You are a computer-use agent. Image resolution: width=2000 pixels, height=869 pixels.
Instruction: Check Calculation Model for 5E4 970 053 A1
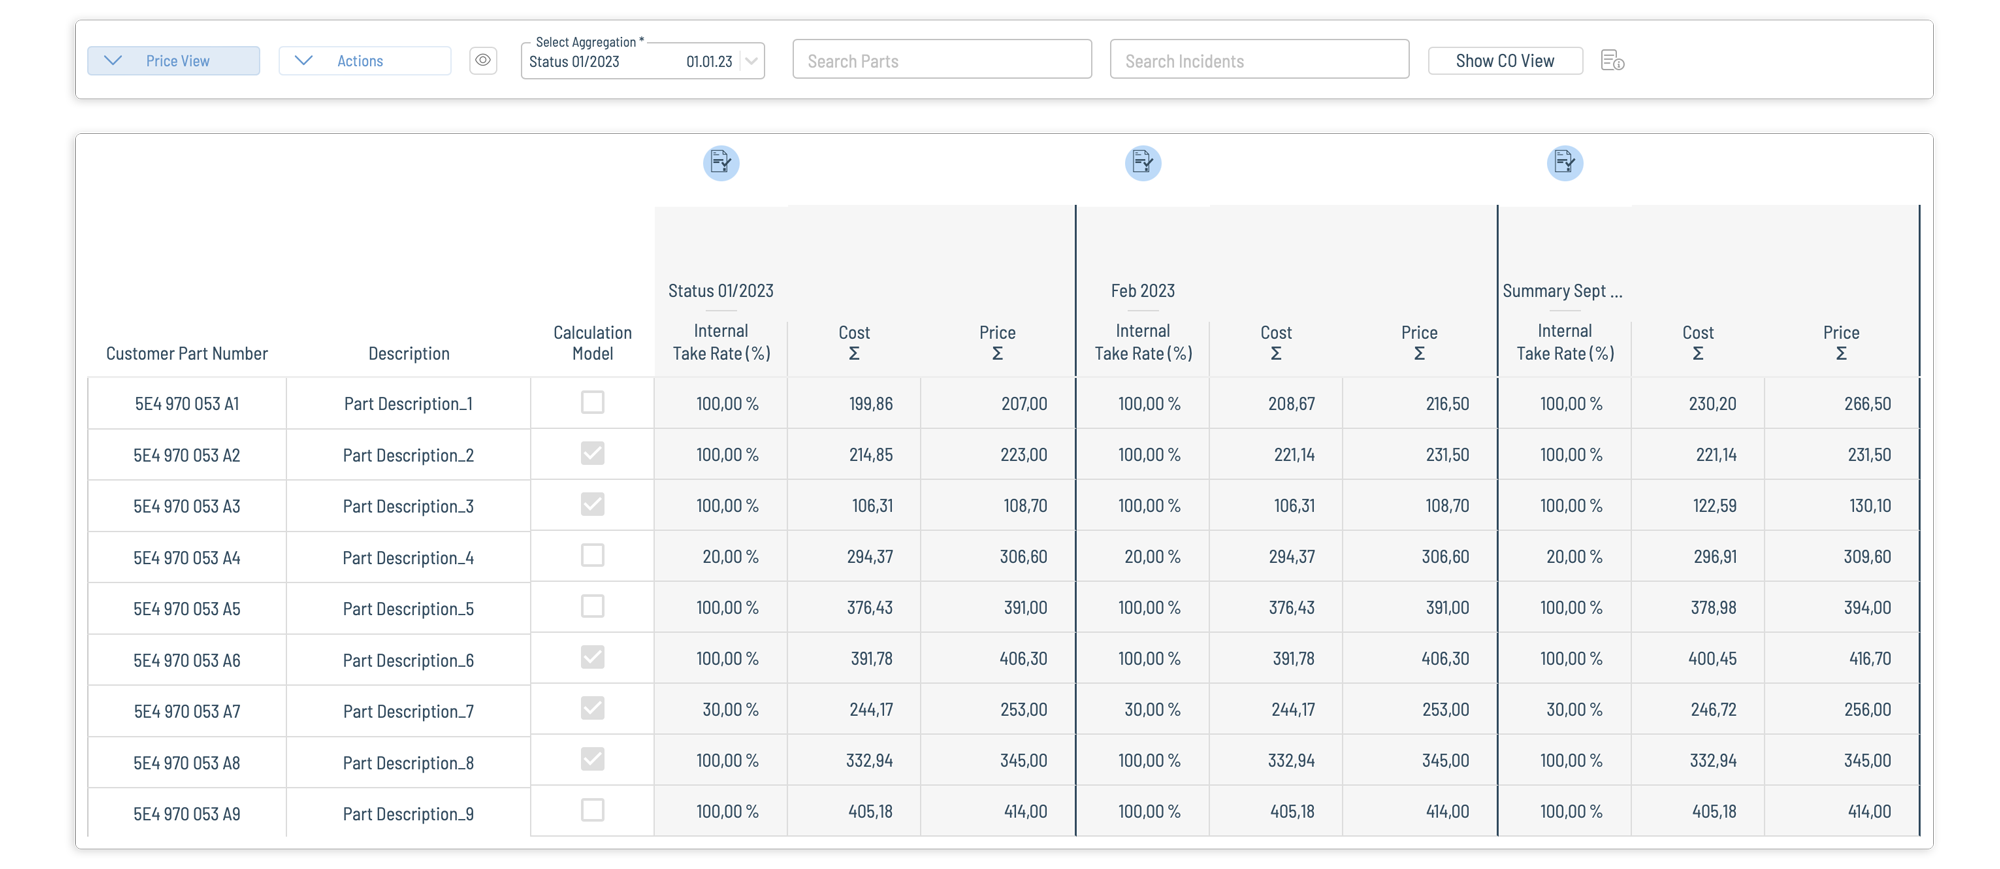(x=593, y=402)
